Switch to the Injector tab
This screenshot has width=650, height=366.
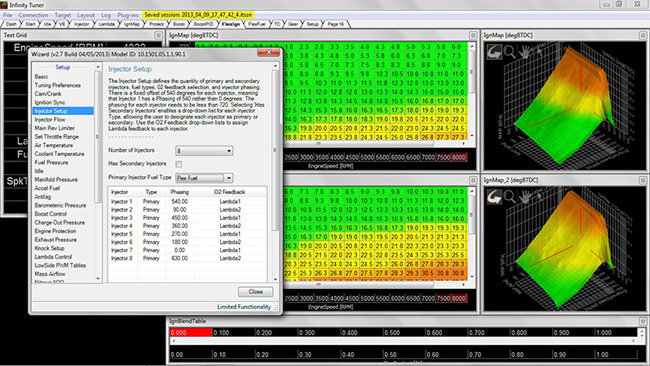tap(82, 24)
